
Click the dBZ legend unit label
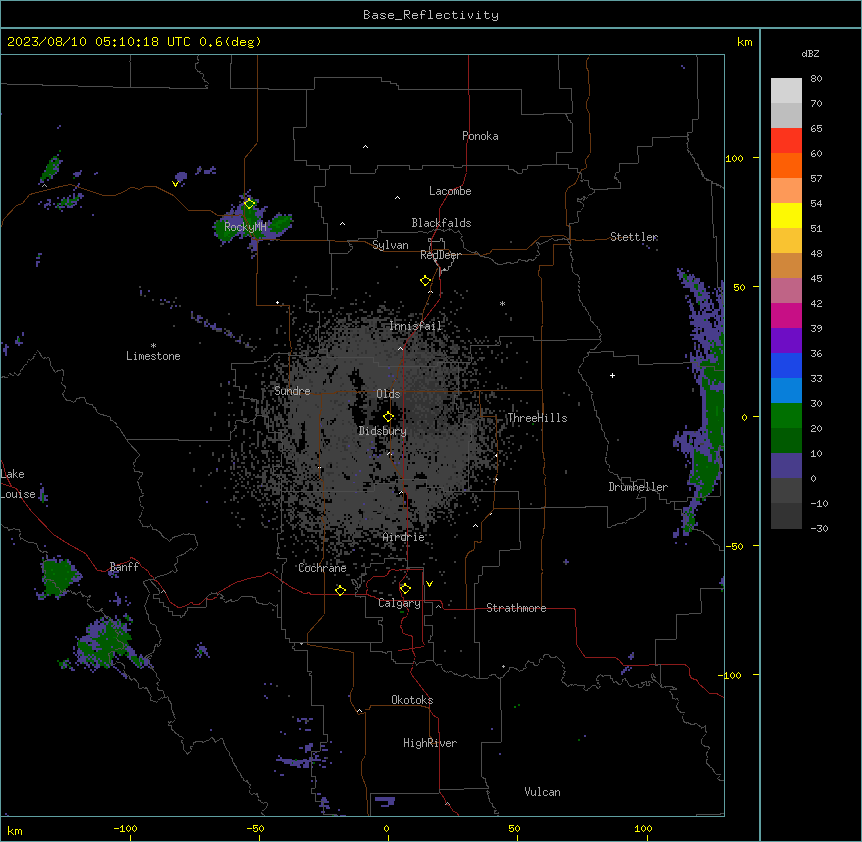[810, 54]
